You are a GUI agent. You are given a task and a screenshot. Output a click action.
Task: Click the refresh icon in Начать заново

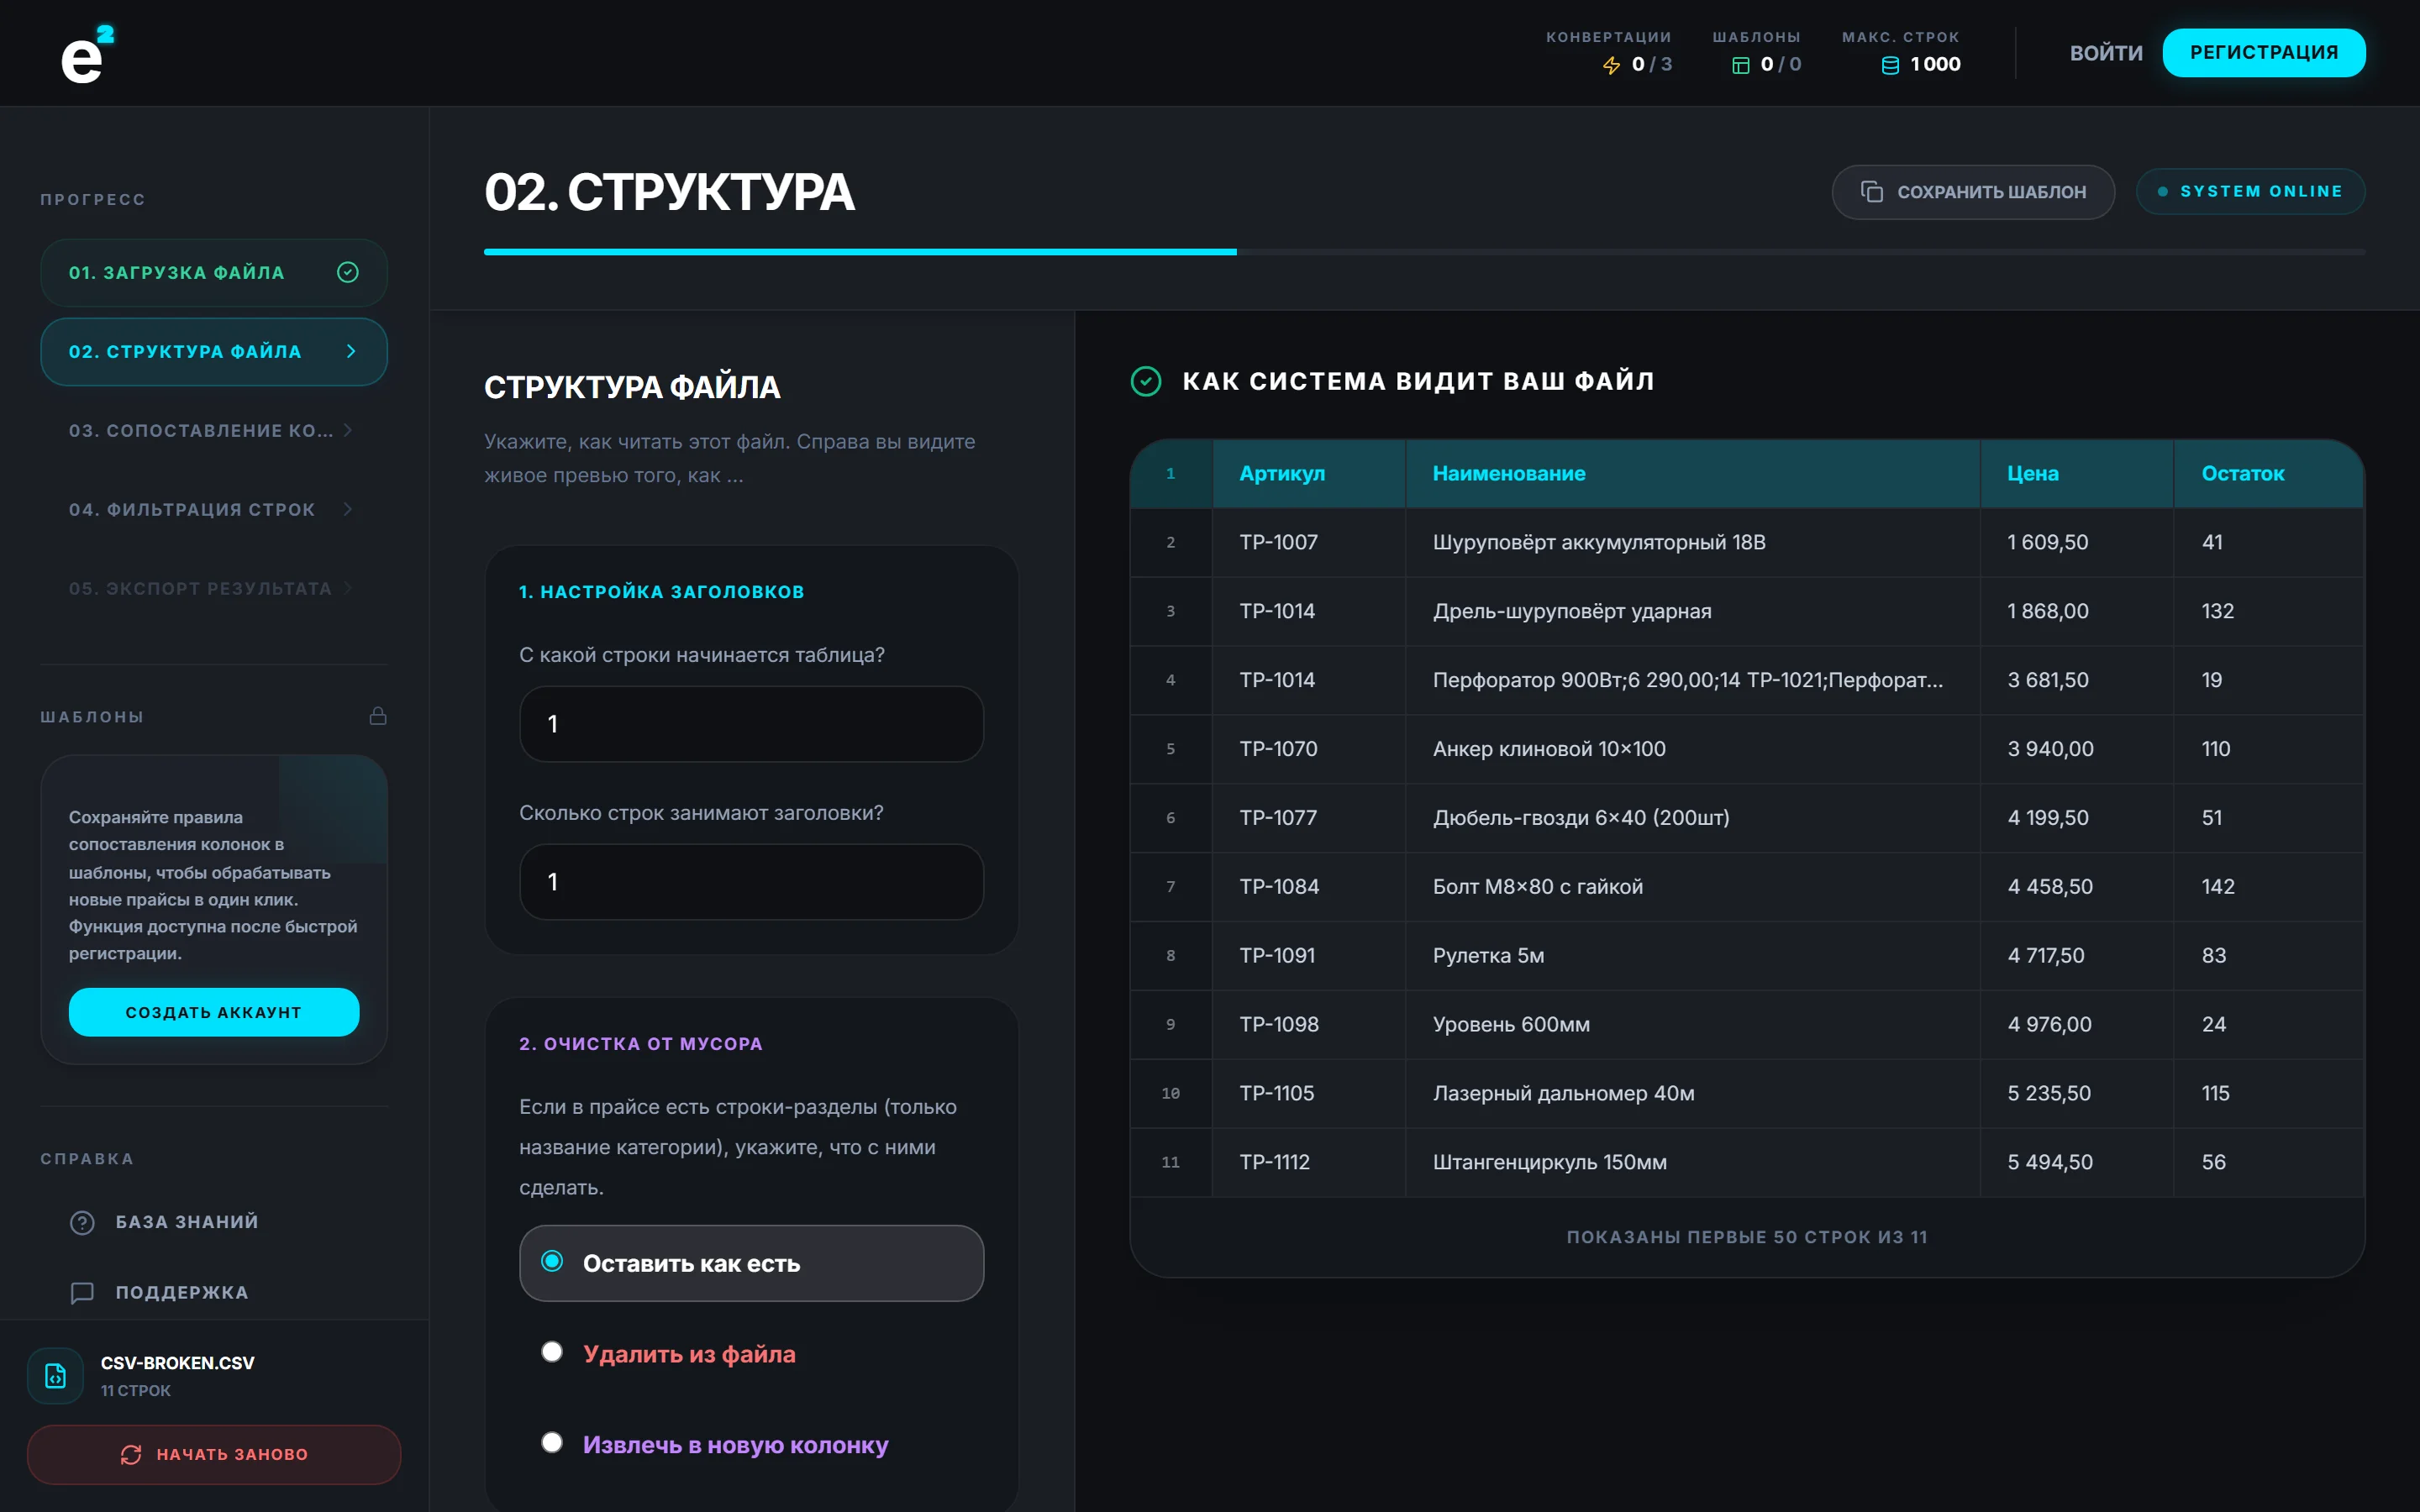click(x=131, y=1455)
